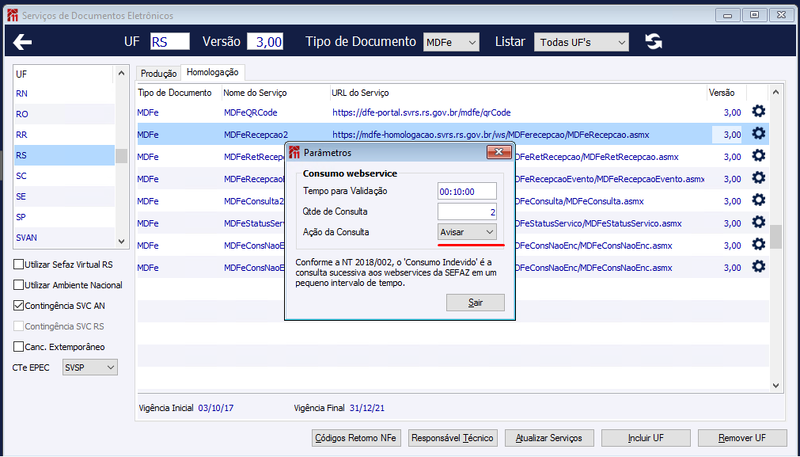Go back with the white arrow icon
The image size is (800, 457).
(x=22, y=42)
